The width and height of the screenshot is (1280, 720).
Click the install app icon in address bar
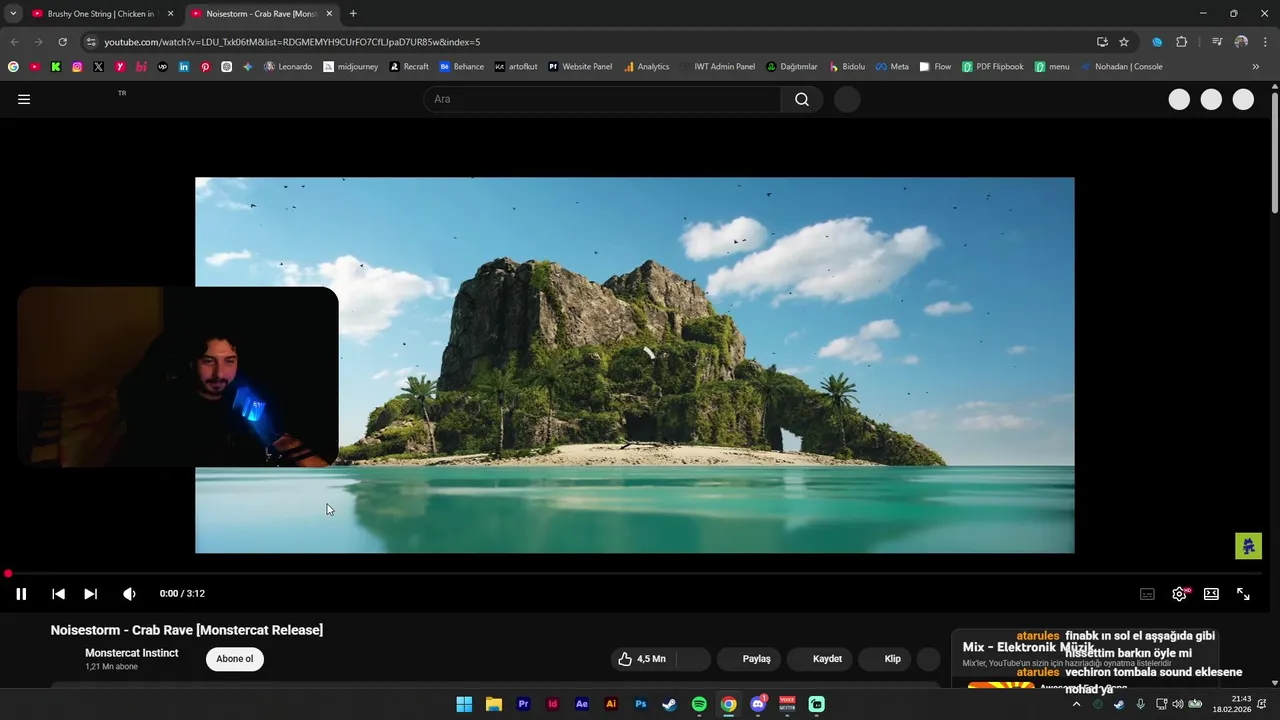pos(1102,42)
